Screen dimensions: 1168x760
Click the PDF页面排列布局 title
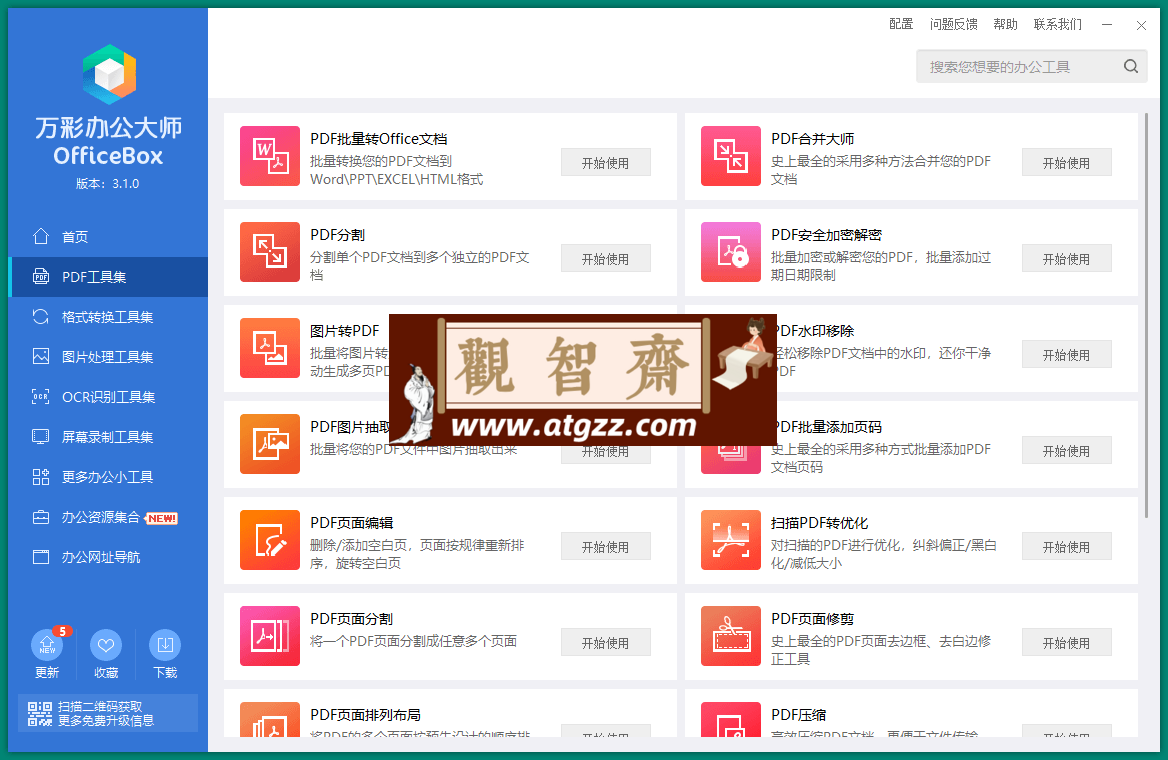(x=365, y=715)
